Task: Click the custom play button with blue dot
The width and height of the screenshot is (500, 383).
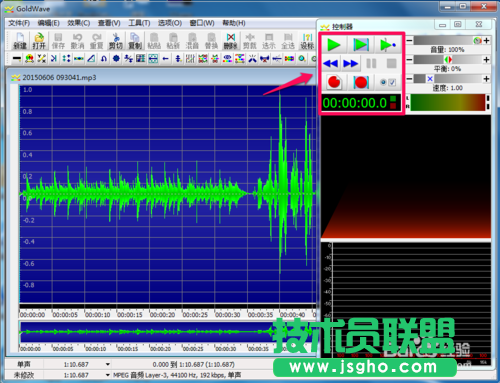Action: pyautogui.click(x=388, y=45)
